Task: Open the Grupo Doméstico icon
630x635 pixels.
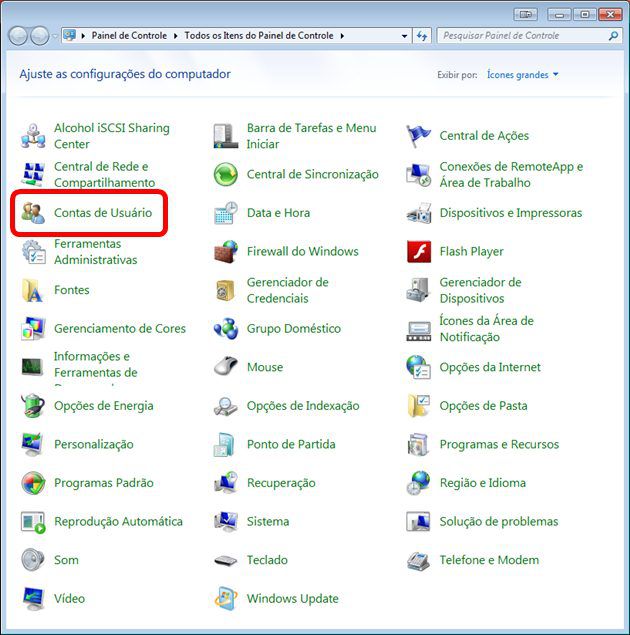Action: 226,329
